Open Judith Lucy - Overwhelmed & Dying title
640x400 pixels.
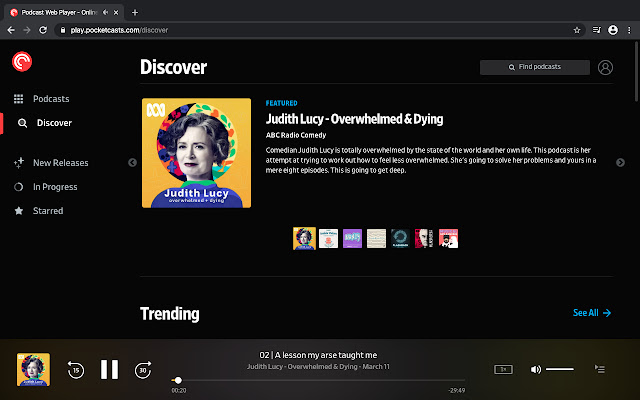[354, 119]
